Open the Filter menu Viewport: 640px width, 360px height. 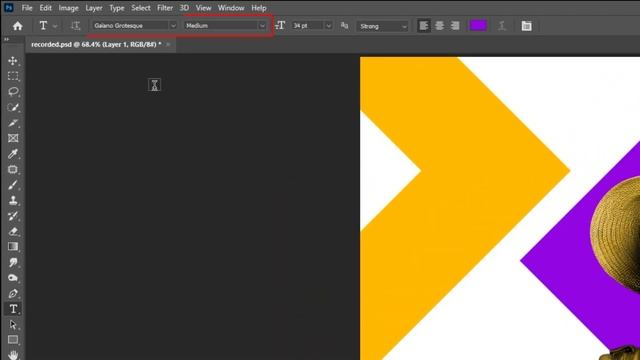pos(165,8)
